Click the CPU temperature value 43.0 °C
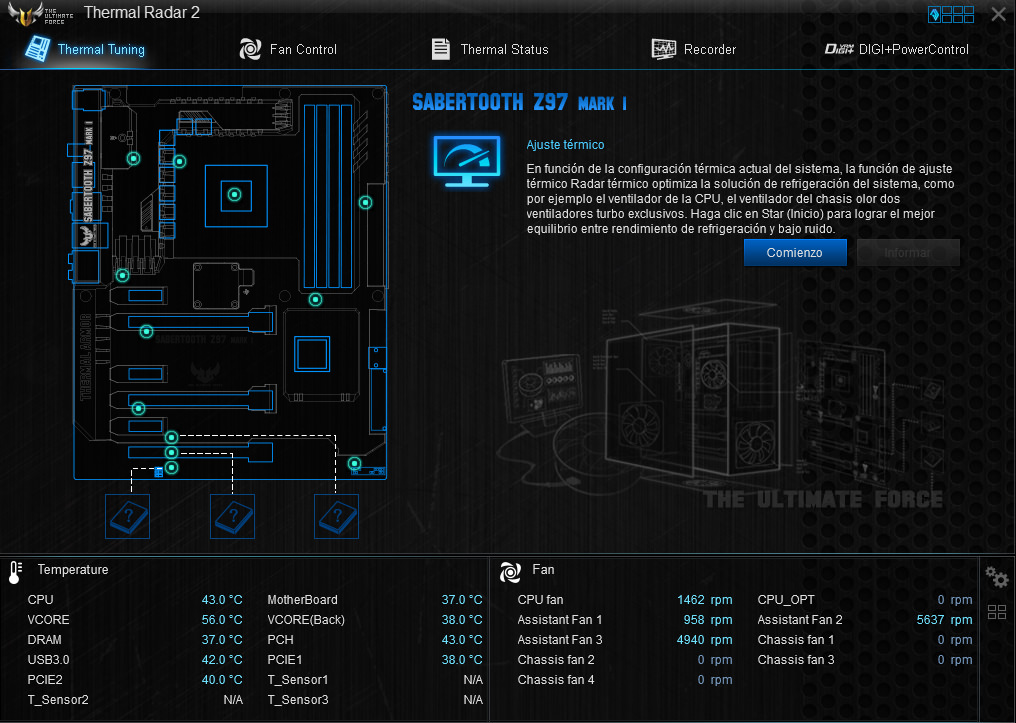 pyautogui.click(x=222, y=600)
